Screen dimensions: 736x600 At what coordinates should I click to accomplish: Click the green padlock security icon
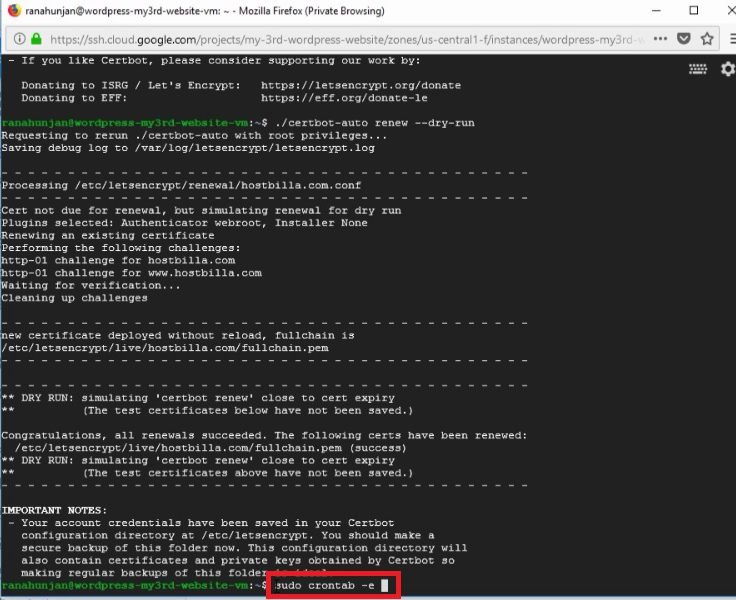(x=36, y=39)
